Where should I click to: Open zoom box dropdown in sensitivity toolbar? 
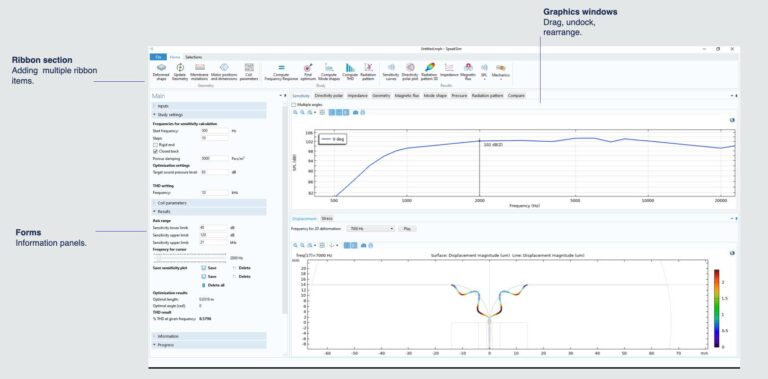[x=315, y=112]
